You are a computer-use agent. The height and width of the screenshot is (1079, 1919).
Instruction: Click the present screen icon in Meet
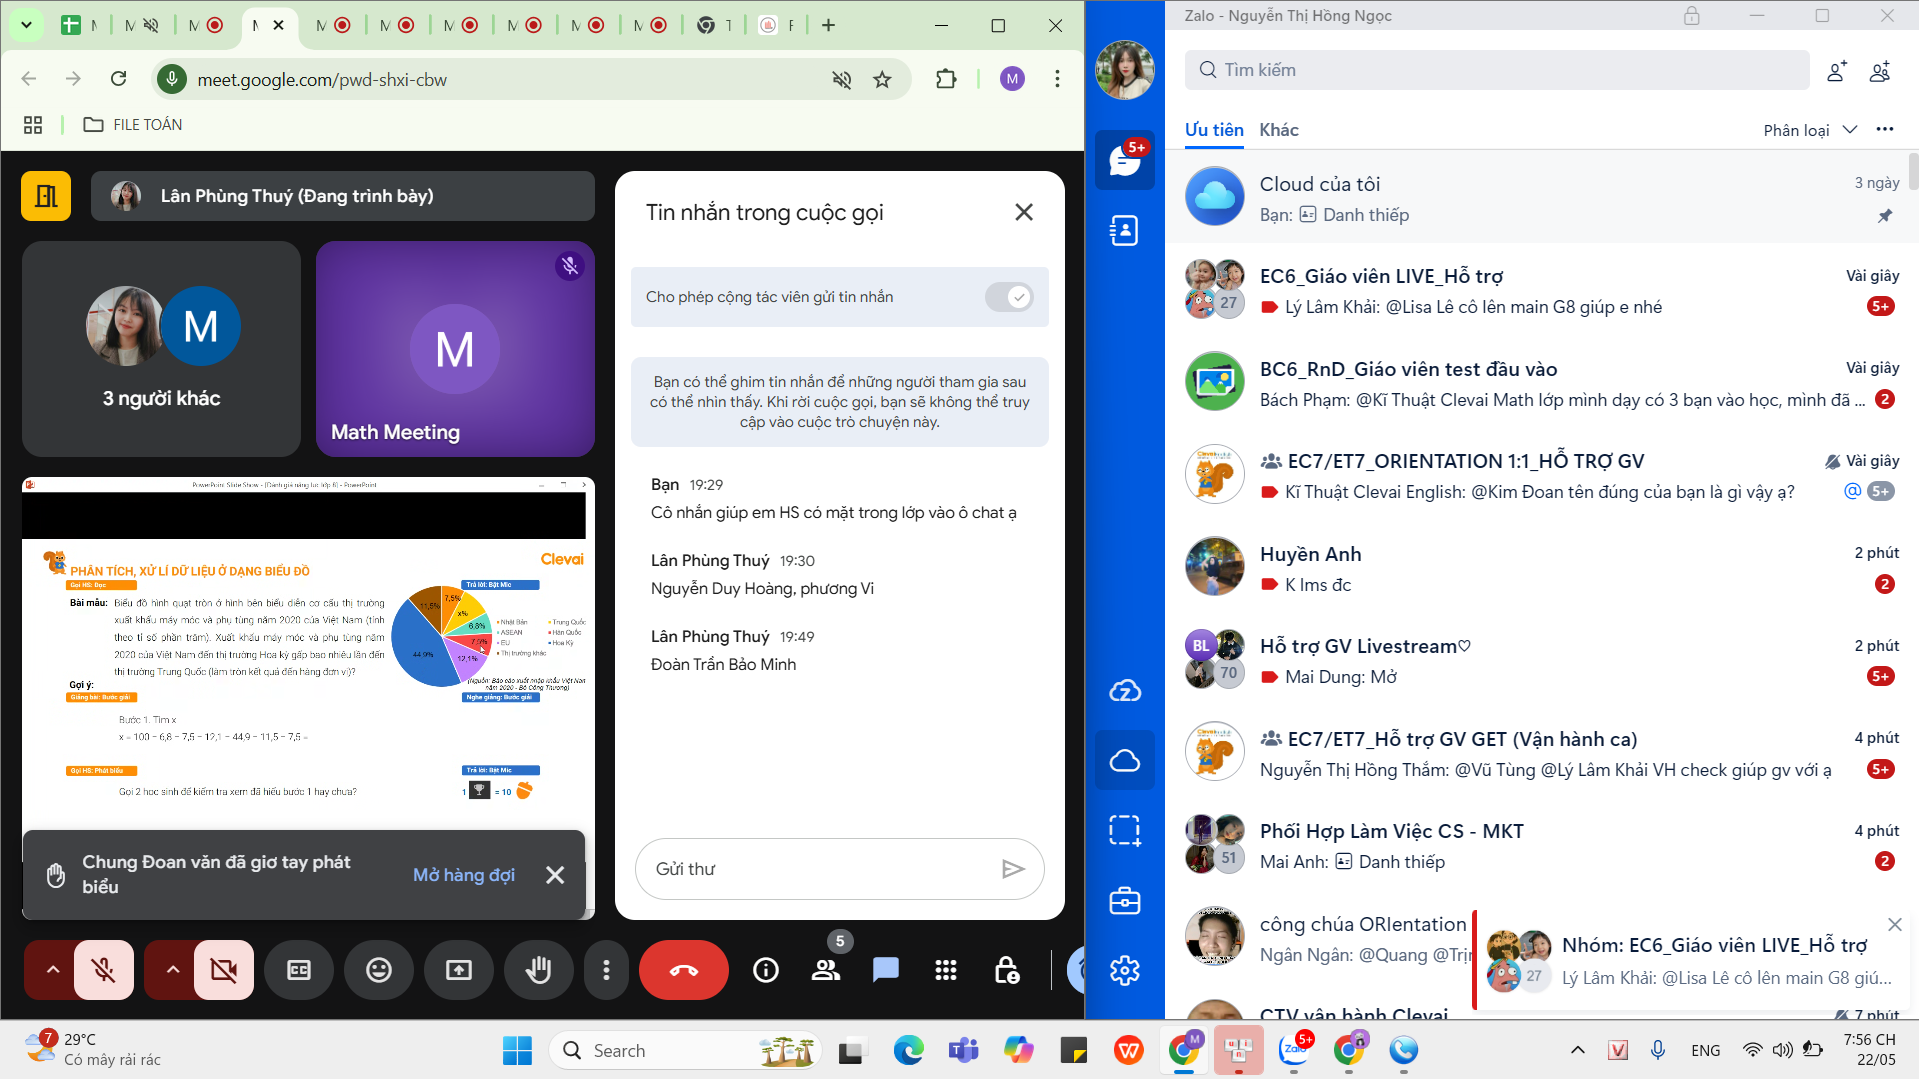(x=459, y=970)
